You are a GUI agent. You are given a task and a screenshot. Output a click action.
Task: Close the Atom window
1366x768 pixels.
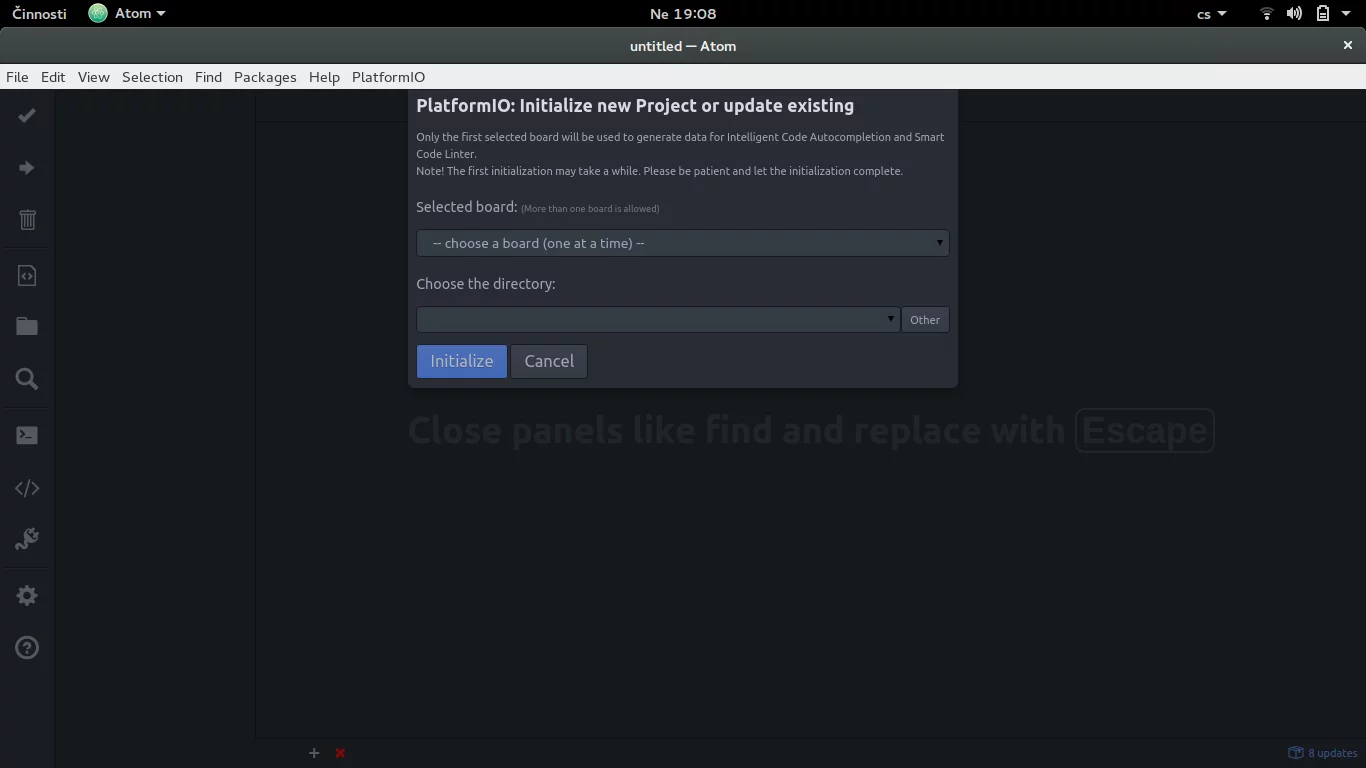pyautogui.click(x=1347, y=45)
